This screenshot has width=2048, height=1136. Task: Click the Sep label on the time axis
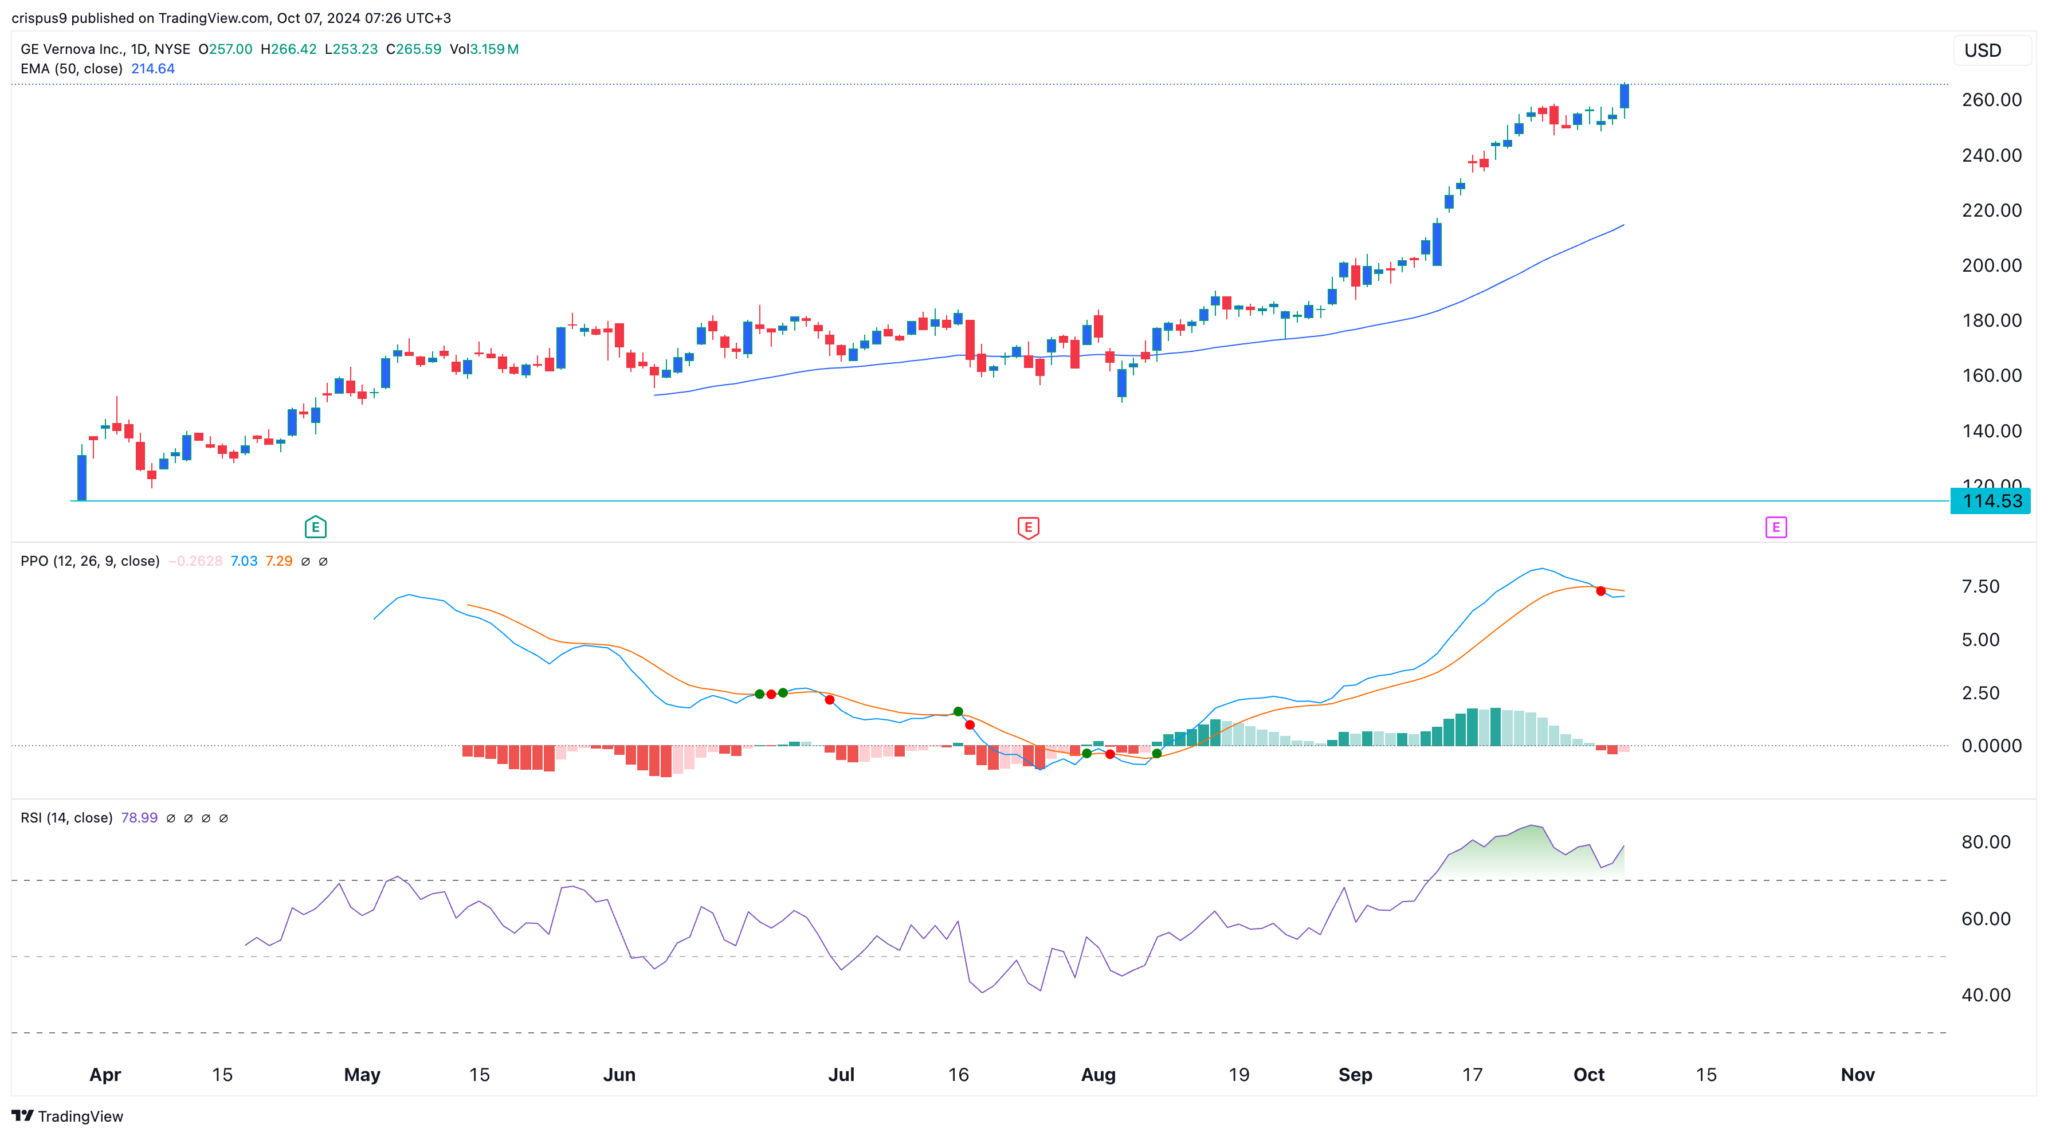pos(1355,1075)
